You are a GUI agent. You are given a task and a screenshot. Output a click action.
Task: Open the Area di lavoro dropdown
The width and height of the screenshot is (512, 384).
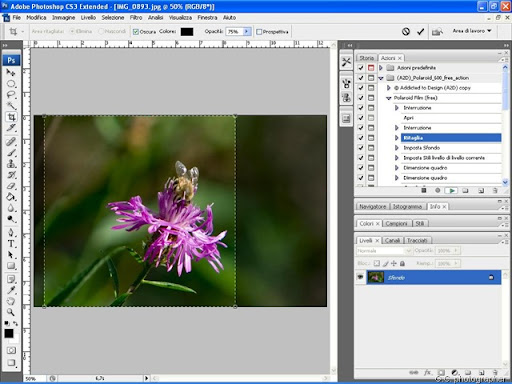[472, 31]
